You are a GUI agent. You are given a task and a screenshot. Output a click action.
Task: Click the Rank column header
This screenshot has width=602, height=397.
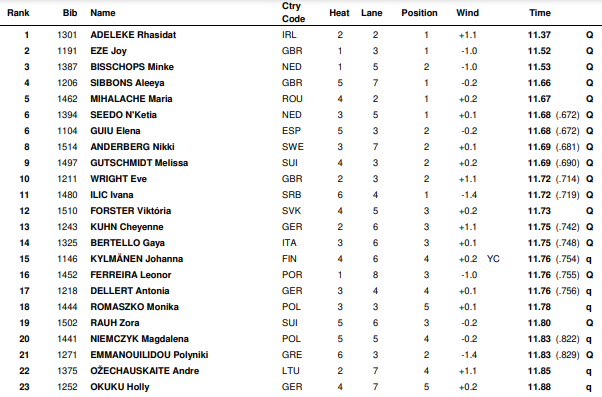18,13
